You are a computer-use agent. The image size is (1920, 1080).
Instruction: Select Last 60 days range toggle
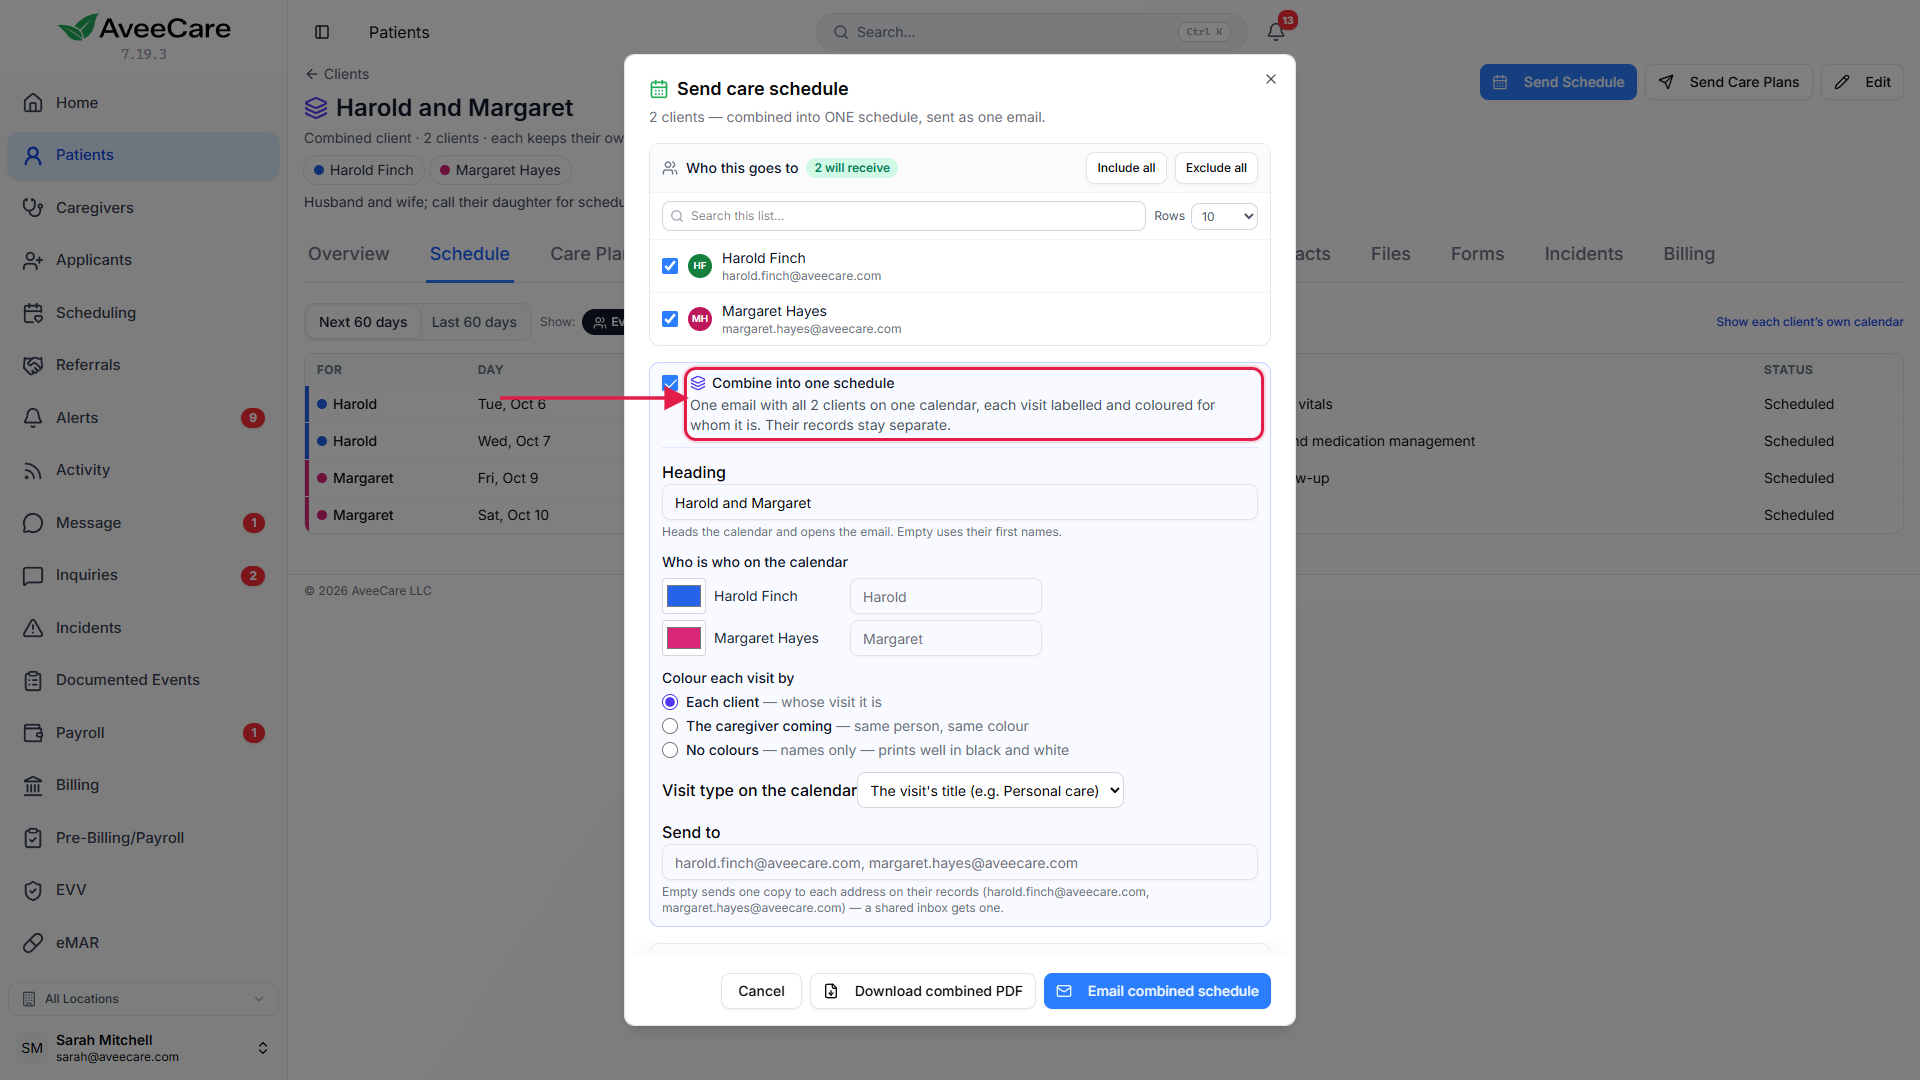click(x=474, y=322)
